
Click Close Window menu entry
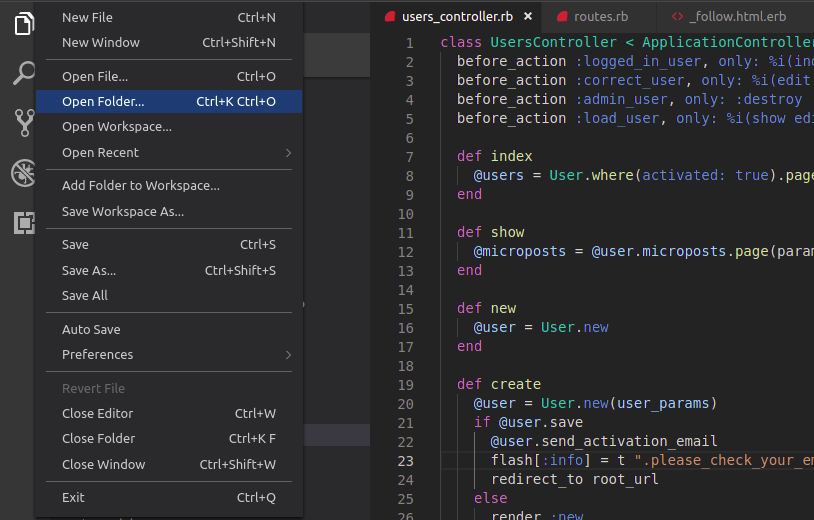169,464
